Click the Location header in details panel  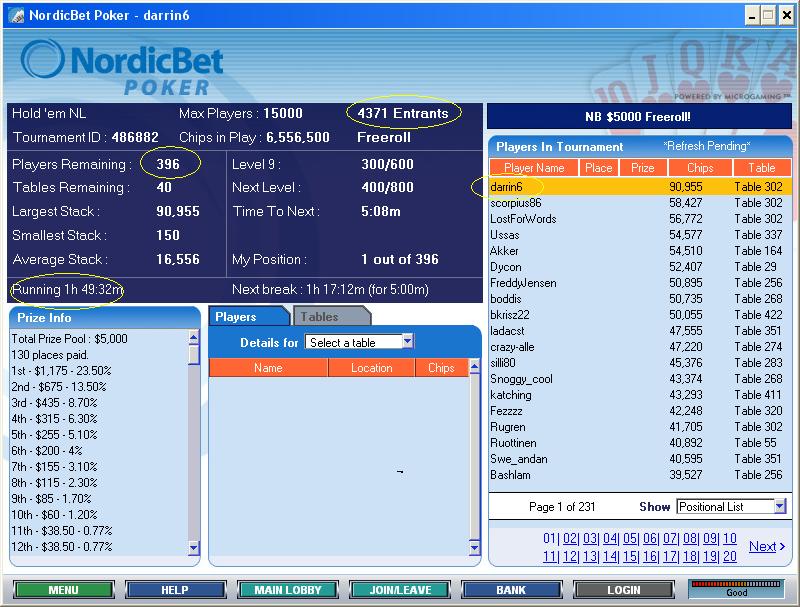tap(371, 368)
